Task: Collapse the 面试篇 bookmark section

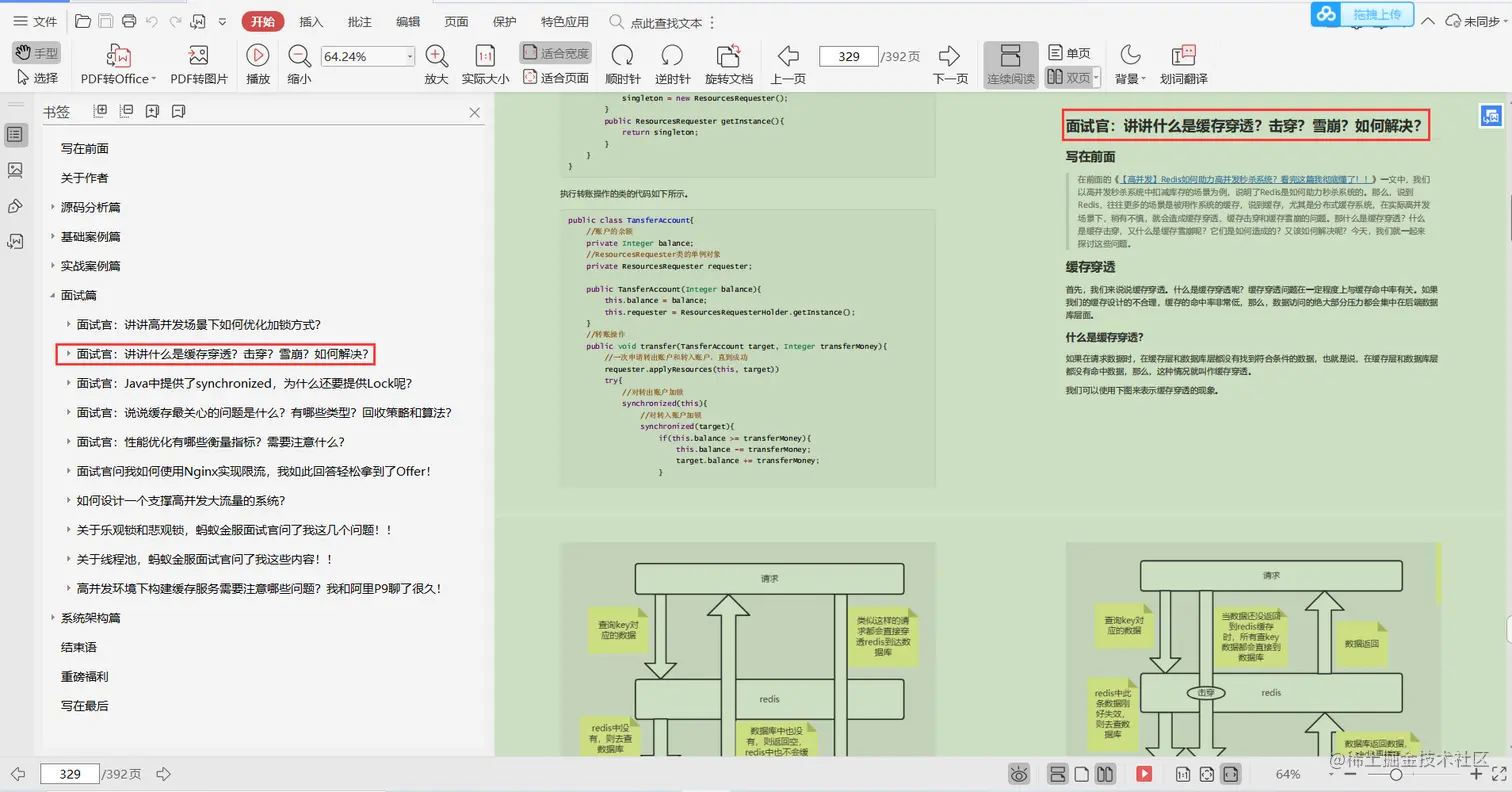Action: click(53, 295)
